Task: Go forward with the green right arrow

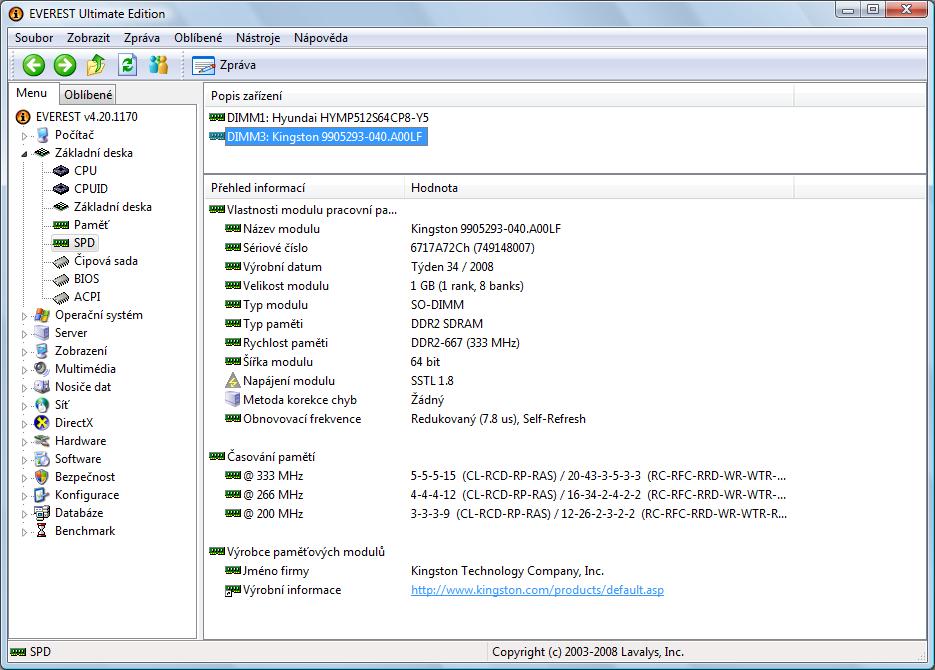Action: point(65,65)
